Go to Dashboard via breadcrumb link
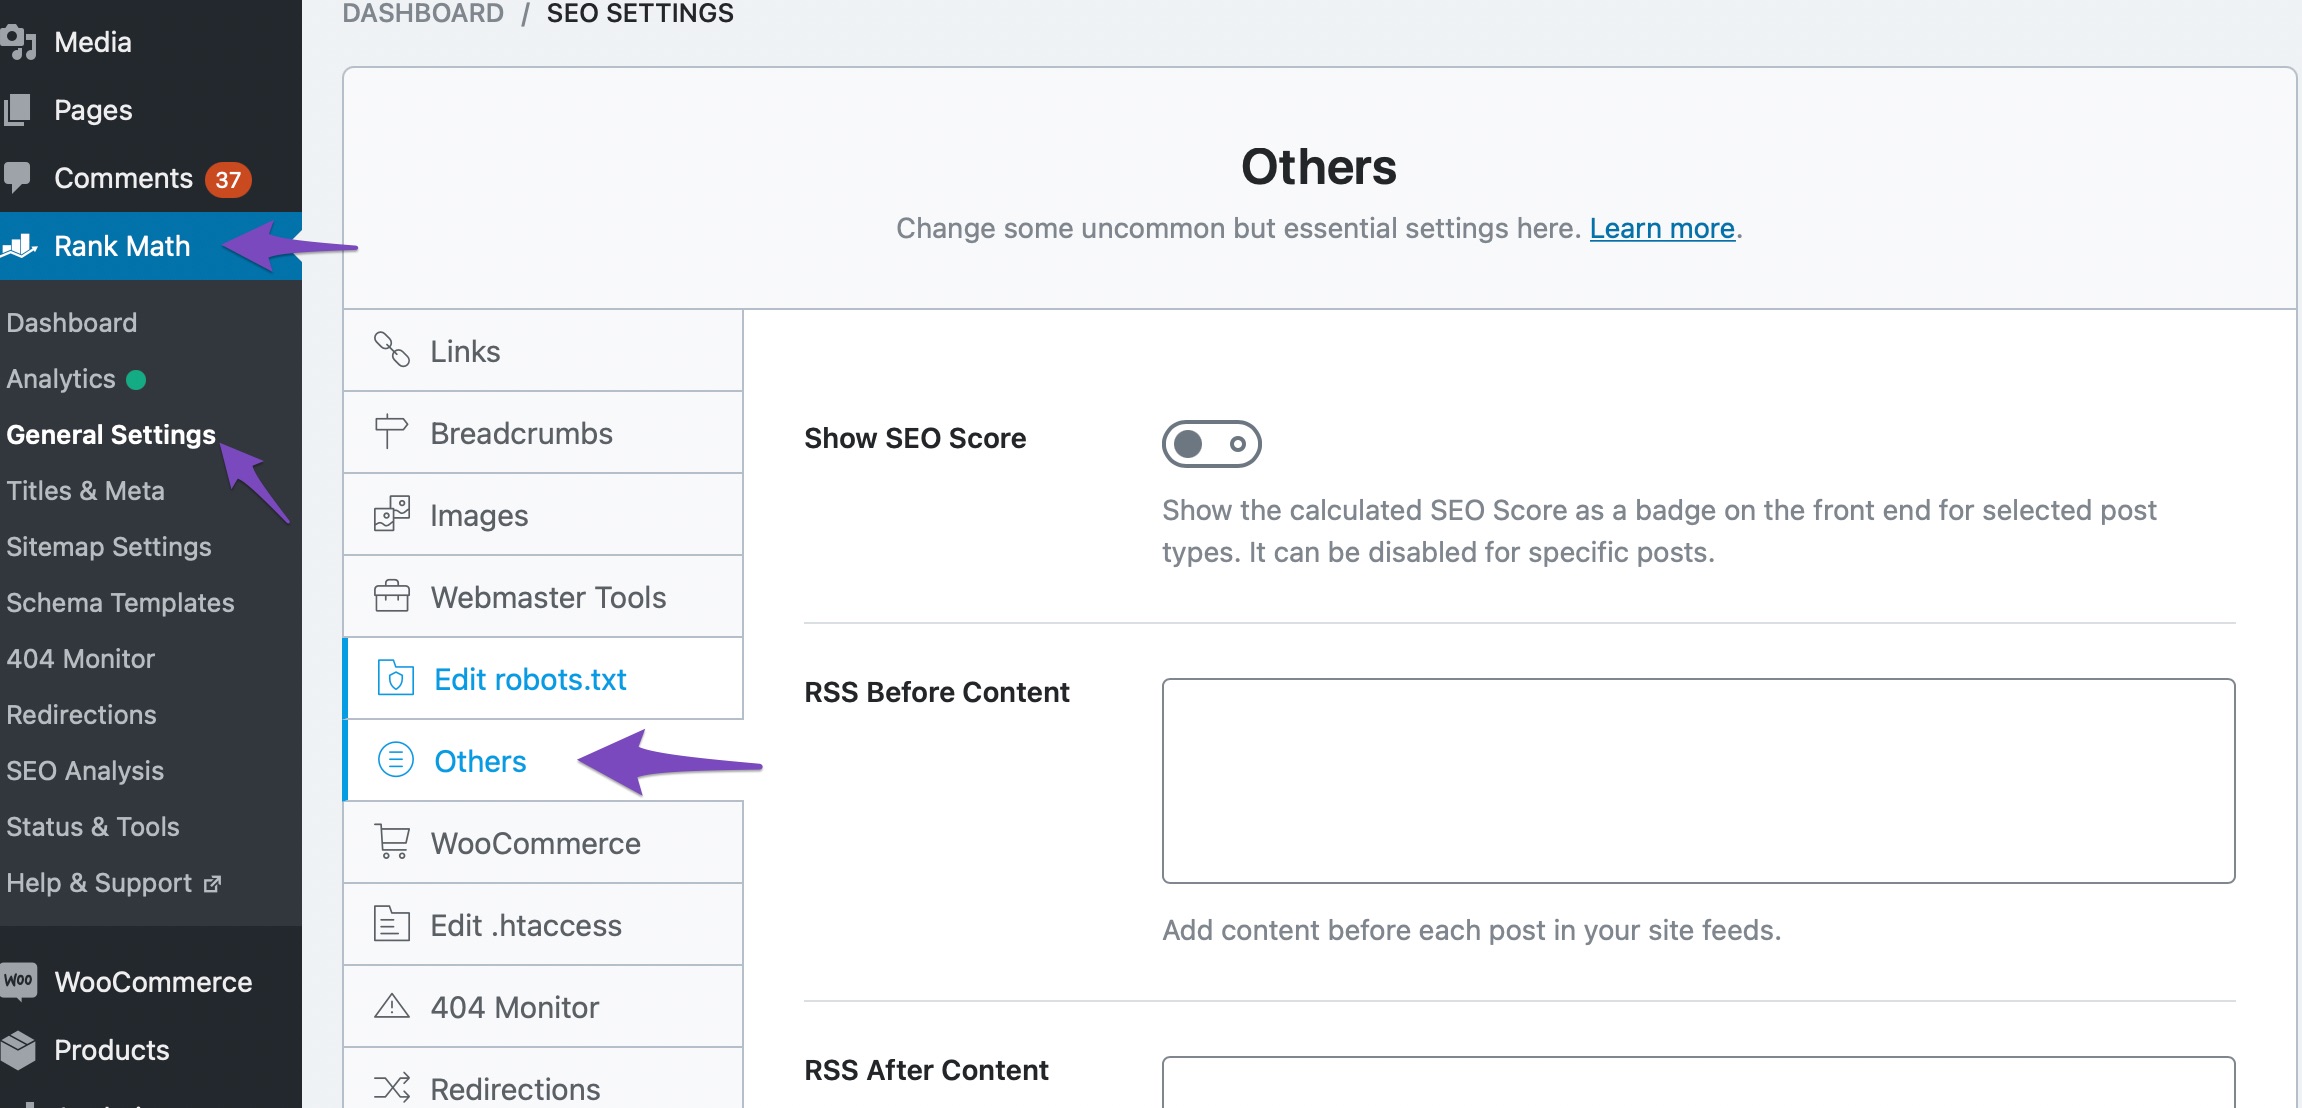The image size is (2302, 1108). pos(423,14)
